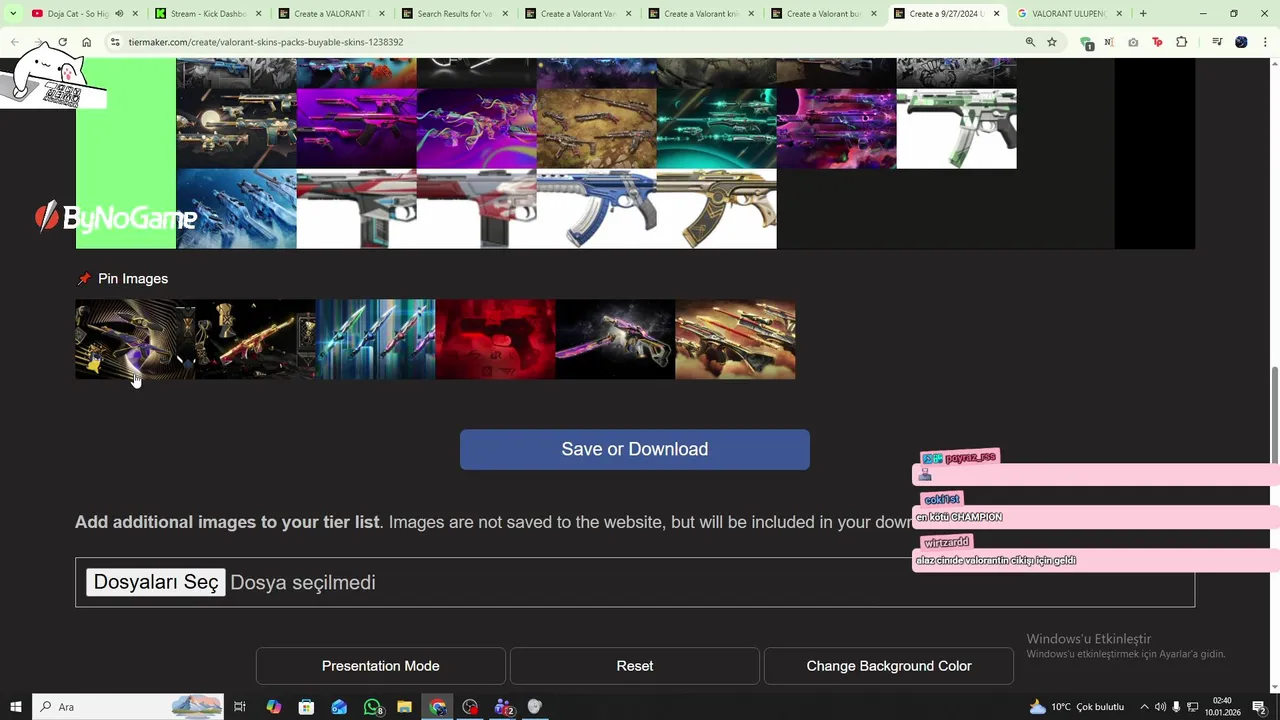
Task: Select the gold skins on orange thumbnail
Action: 735,339
